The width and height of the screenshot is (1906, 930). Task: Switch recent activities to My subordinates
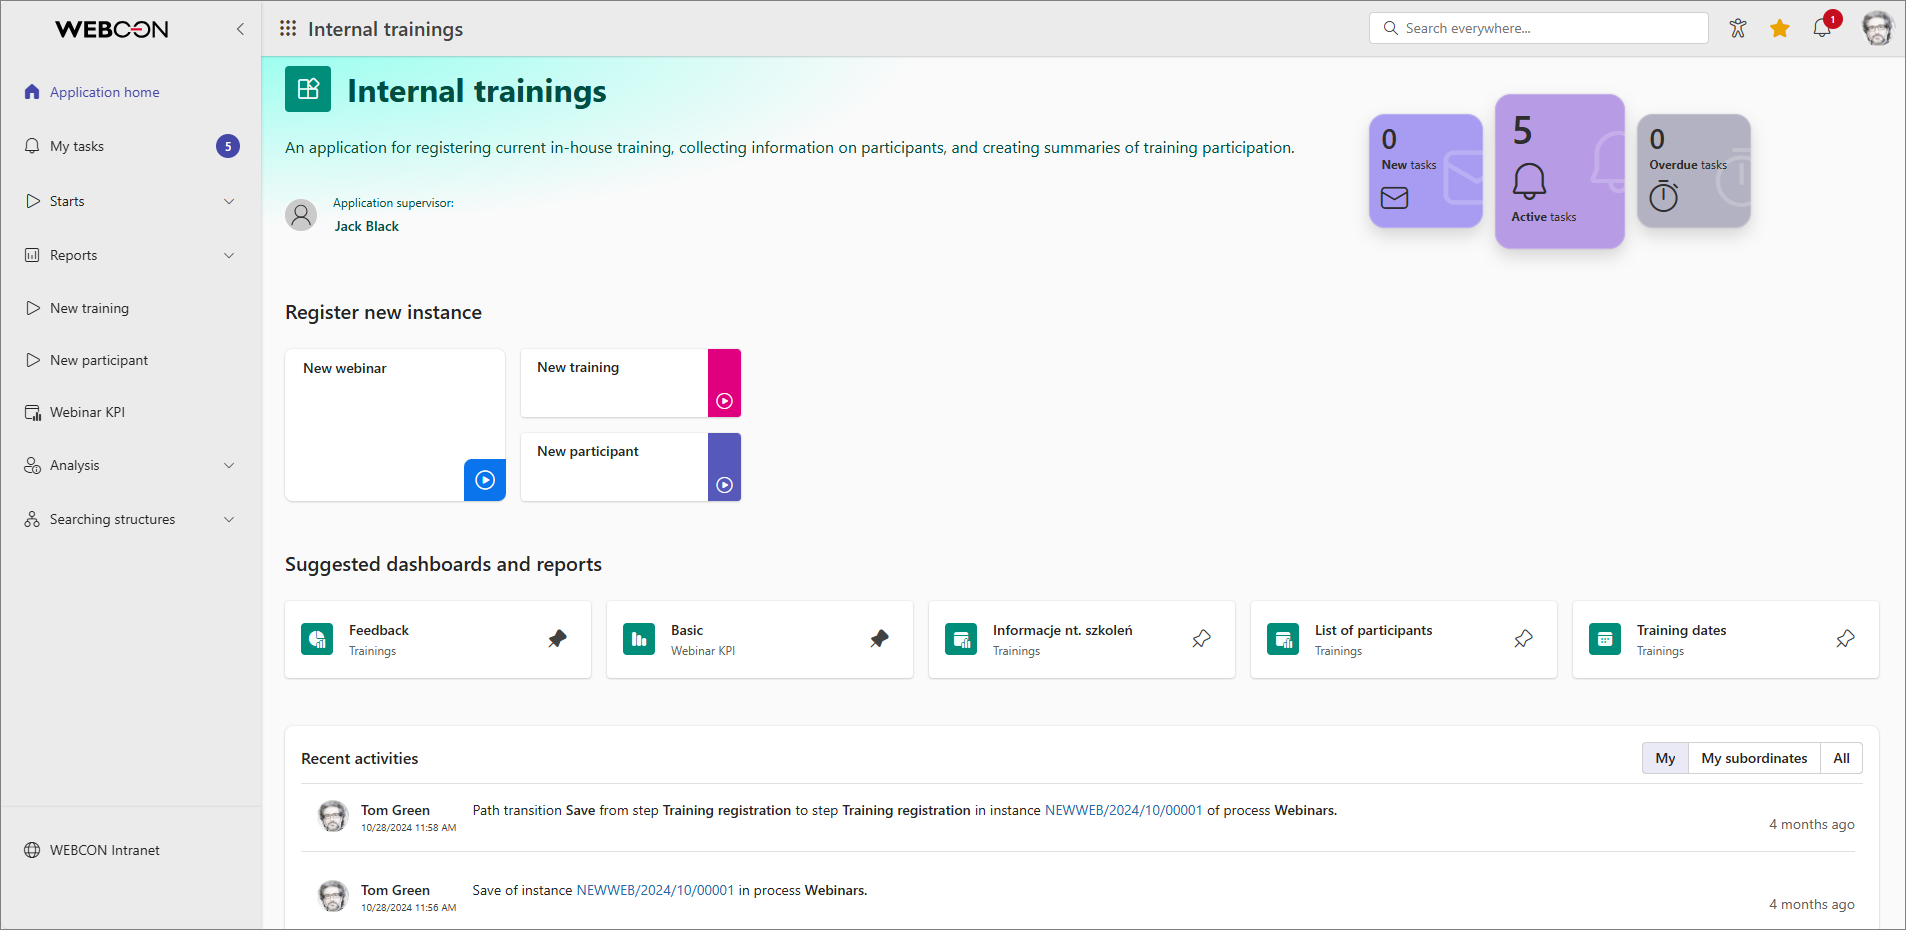[1754, 758]
